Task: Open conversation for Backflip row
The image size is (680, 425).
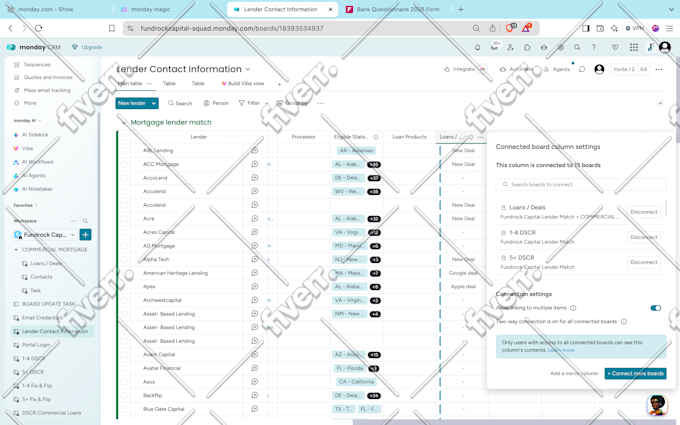Action: pyautogui.click(x=255, y=395)
